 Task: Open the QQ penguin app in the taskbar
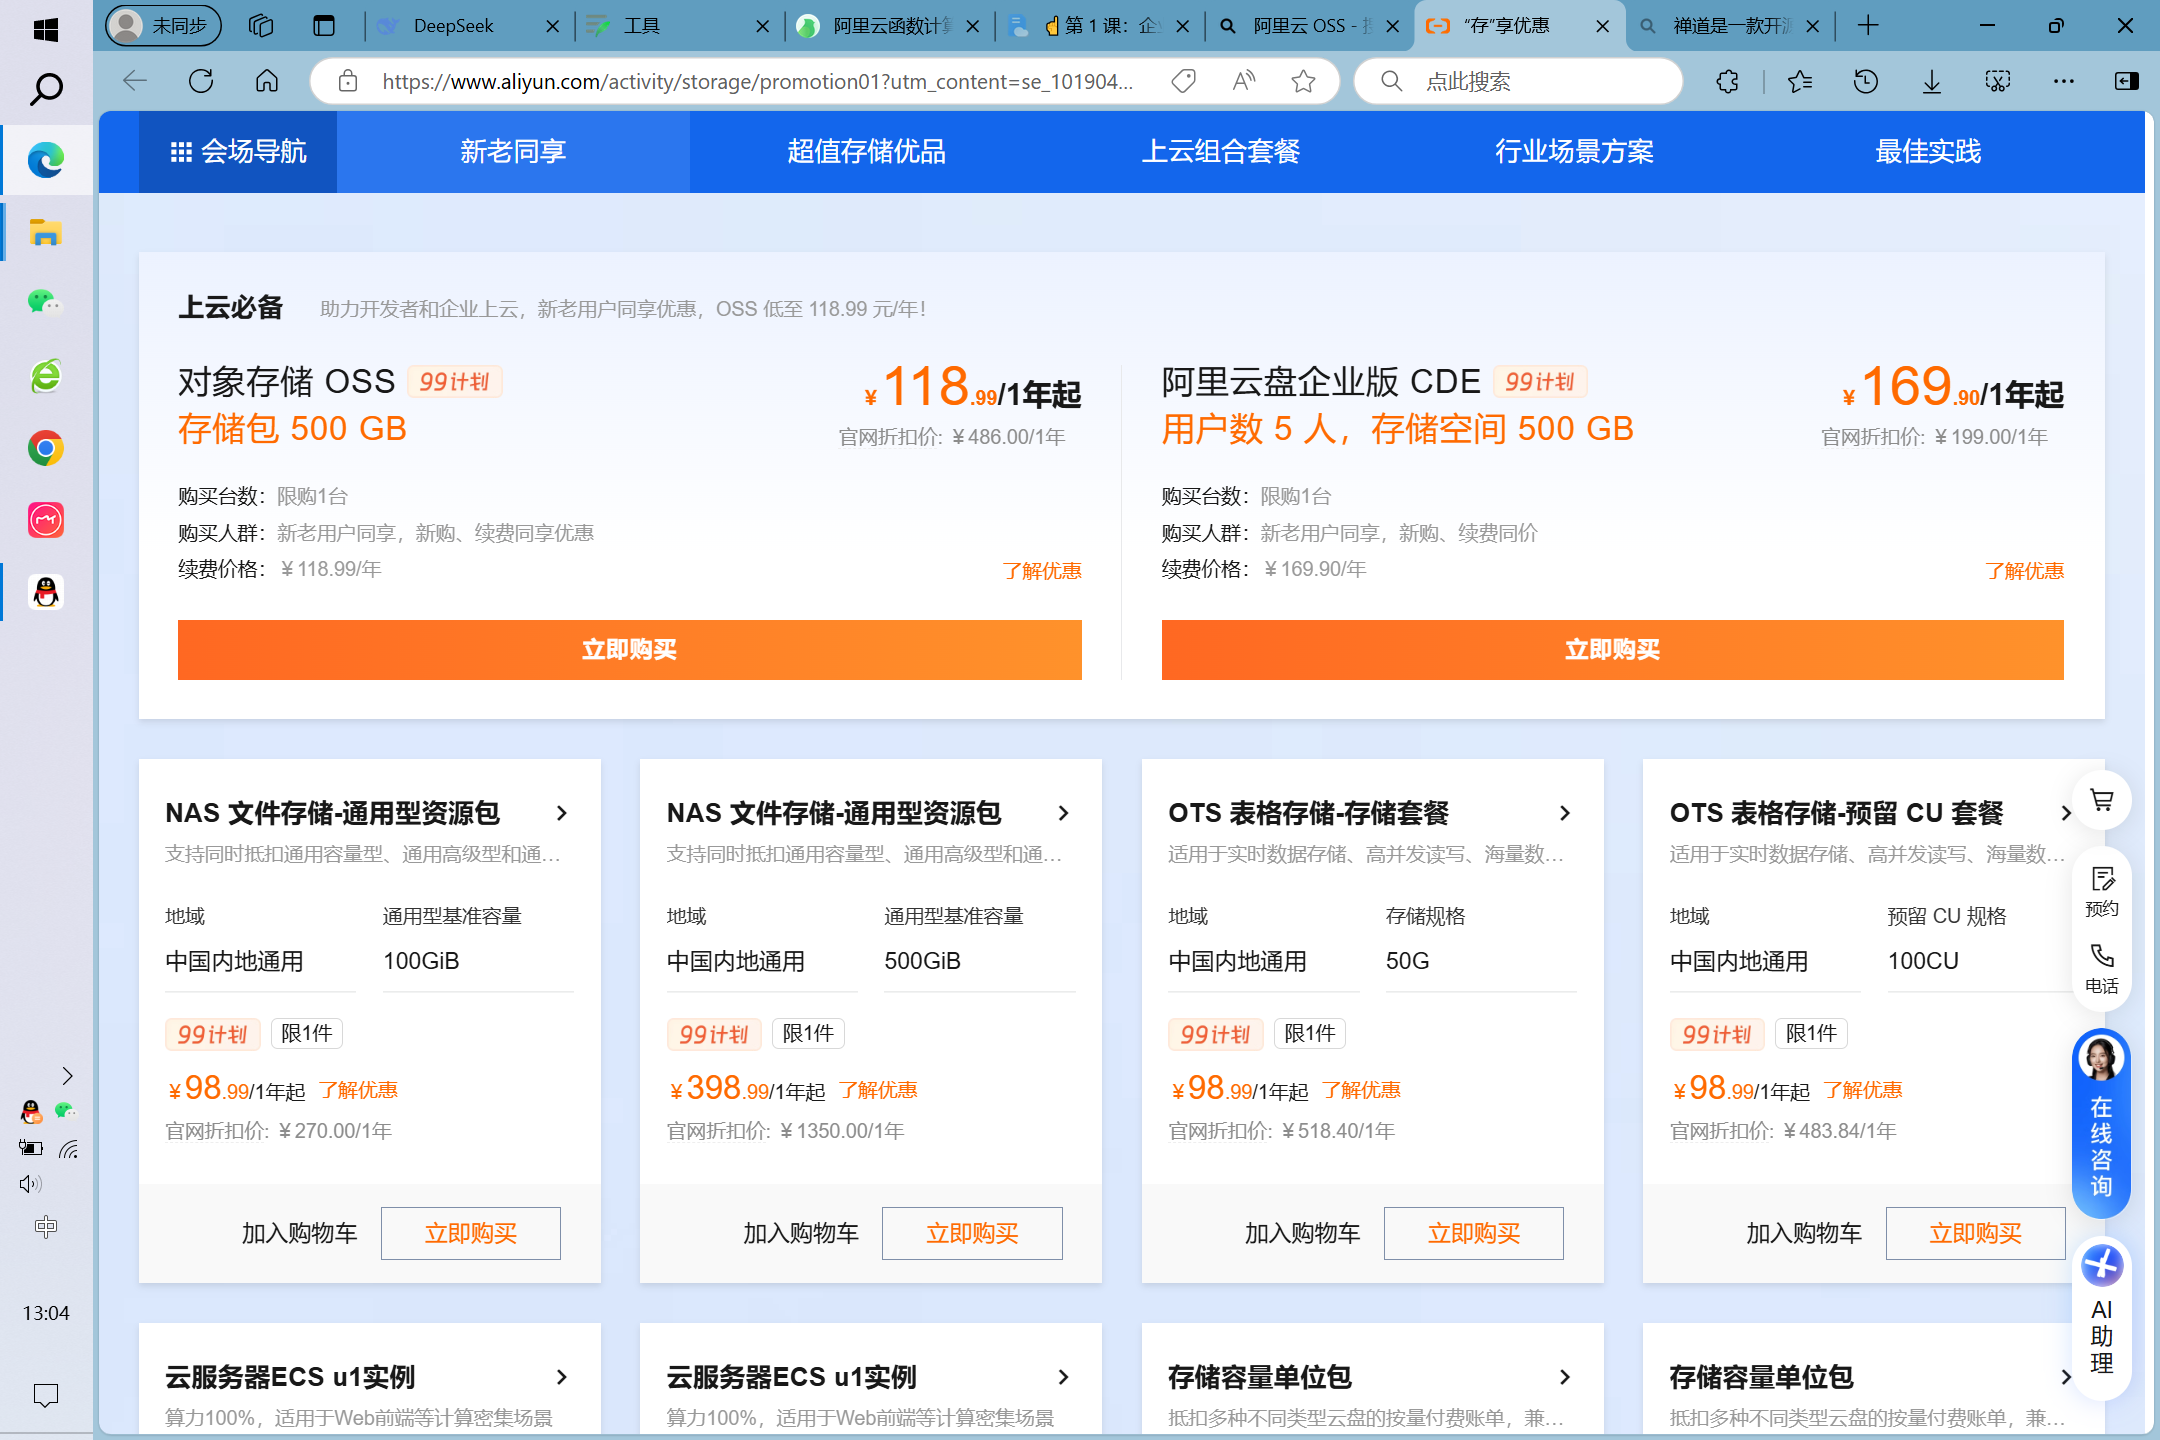click(x=46, y=593)
